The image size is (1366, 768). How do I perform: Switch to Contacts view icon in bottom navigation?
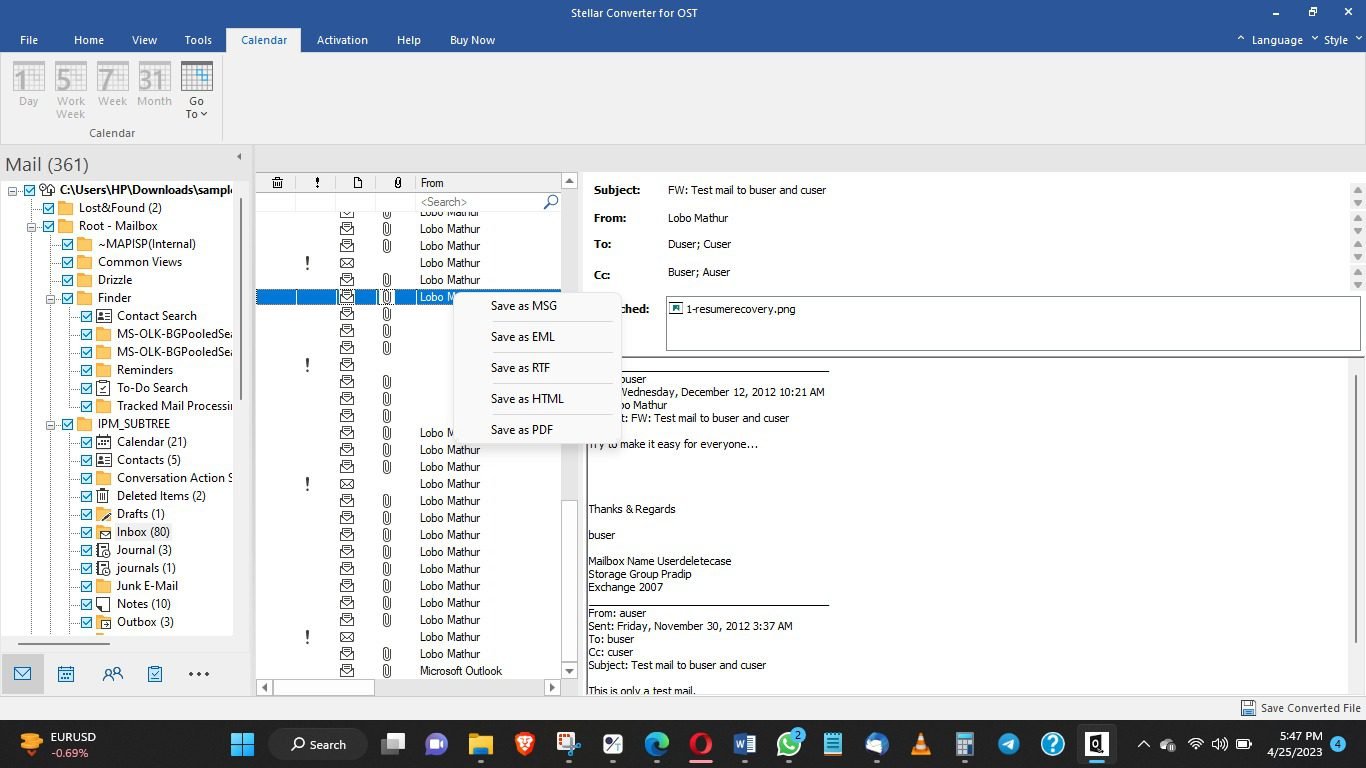click(x=112, y=674)
